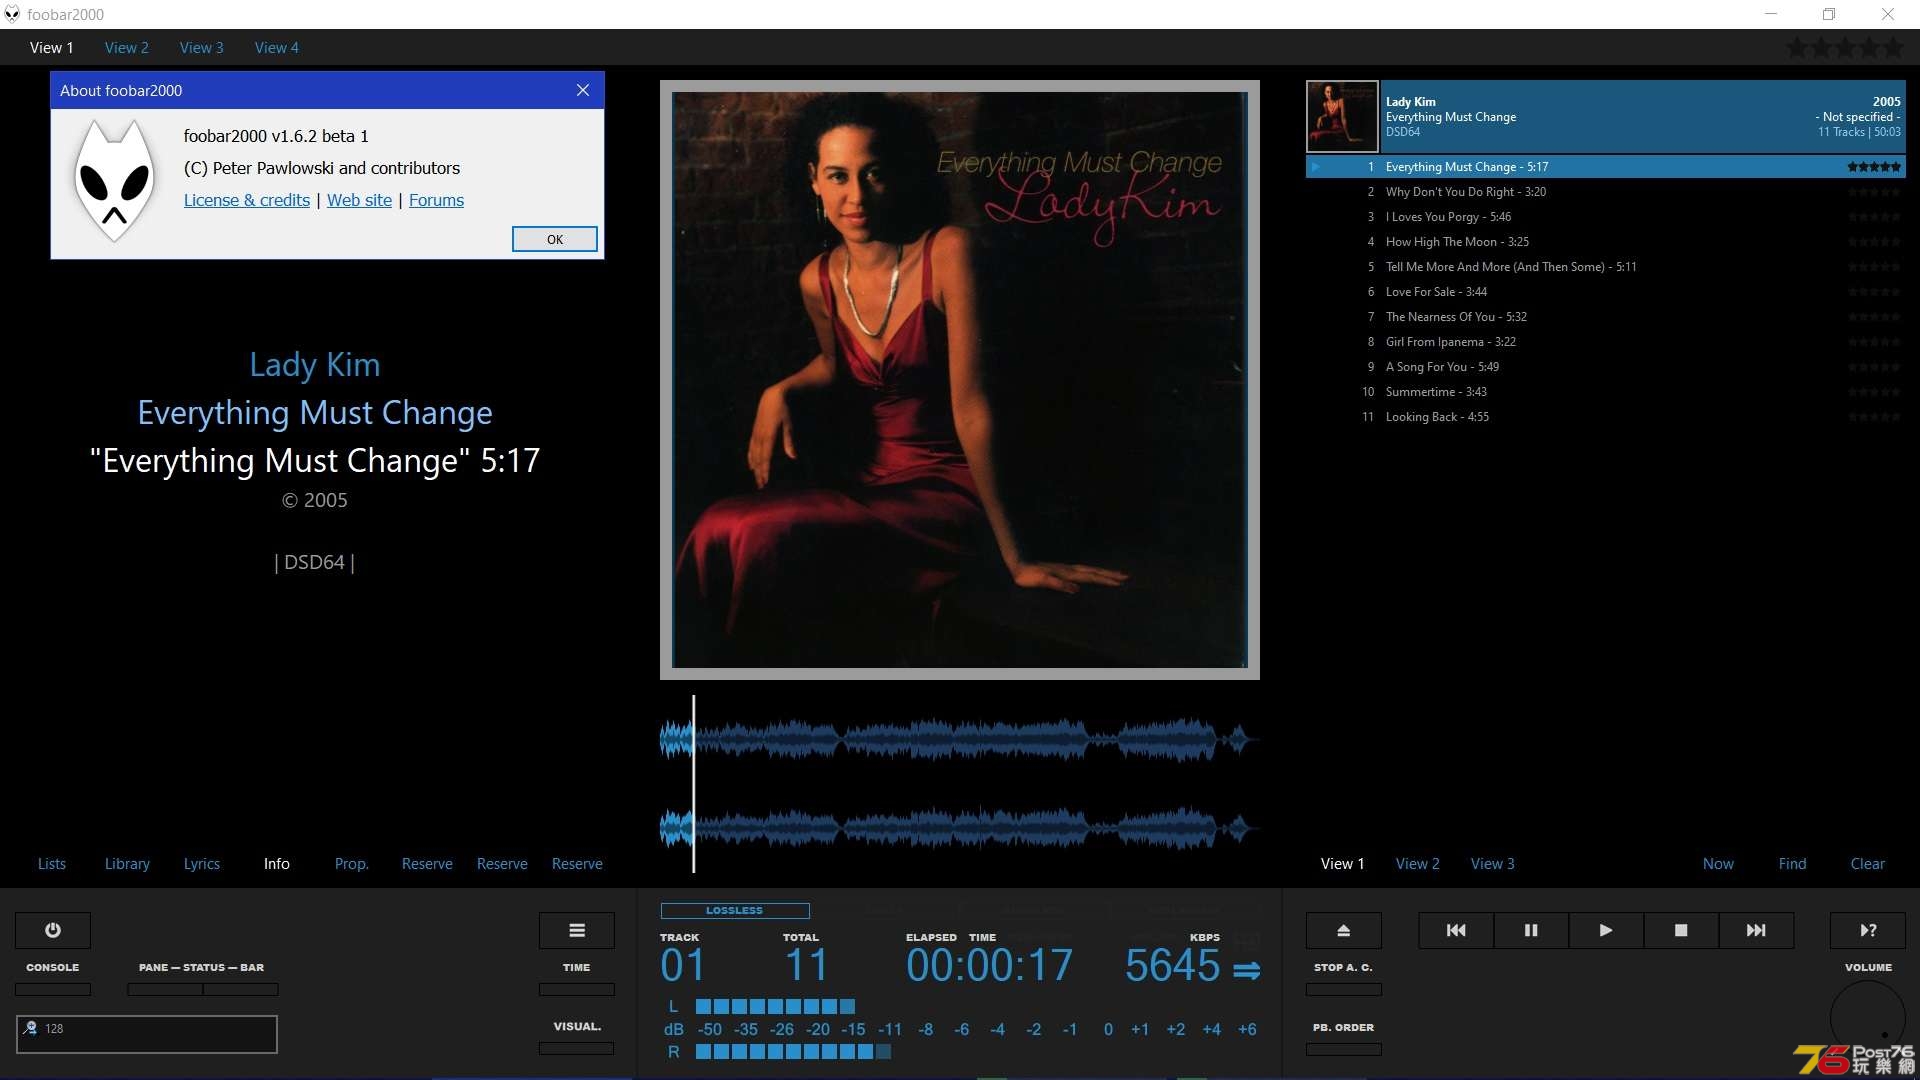Click the first Reserve tab
Viewport: 1920px width, 1080px height.
point(427,864)
